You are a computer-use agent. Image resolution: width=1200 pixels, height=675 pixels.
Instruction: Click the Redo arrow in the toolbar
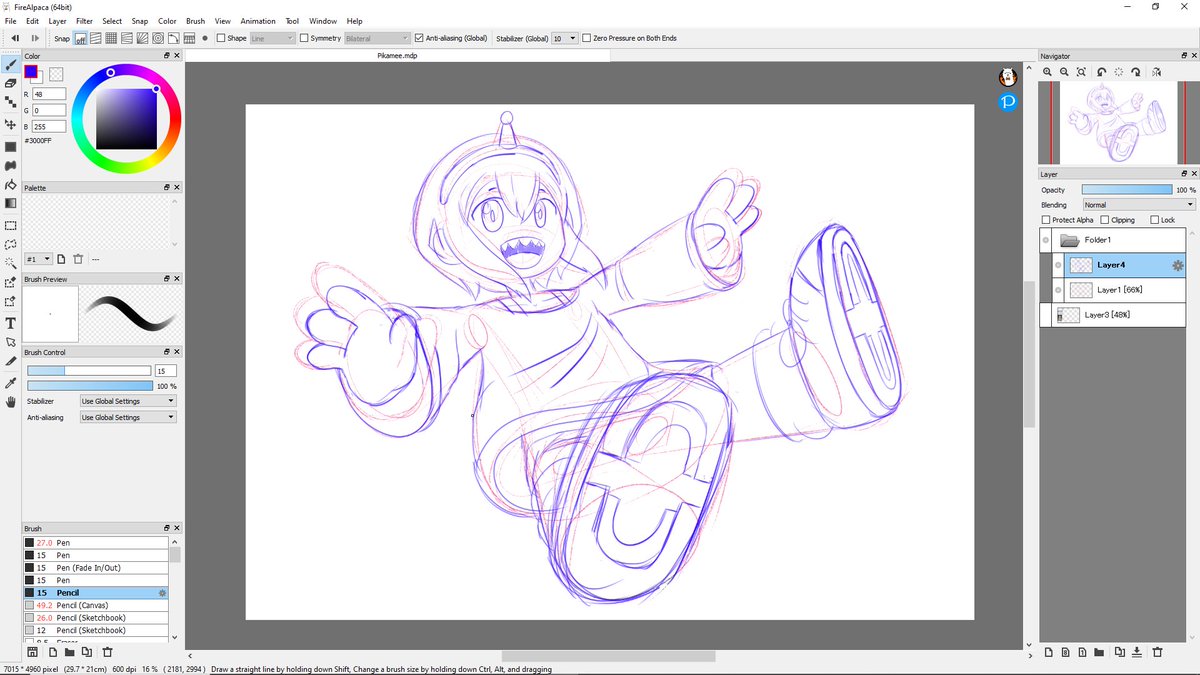pos(35,38)
